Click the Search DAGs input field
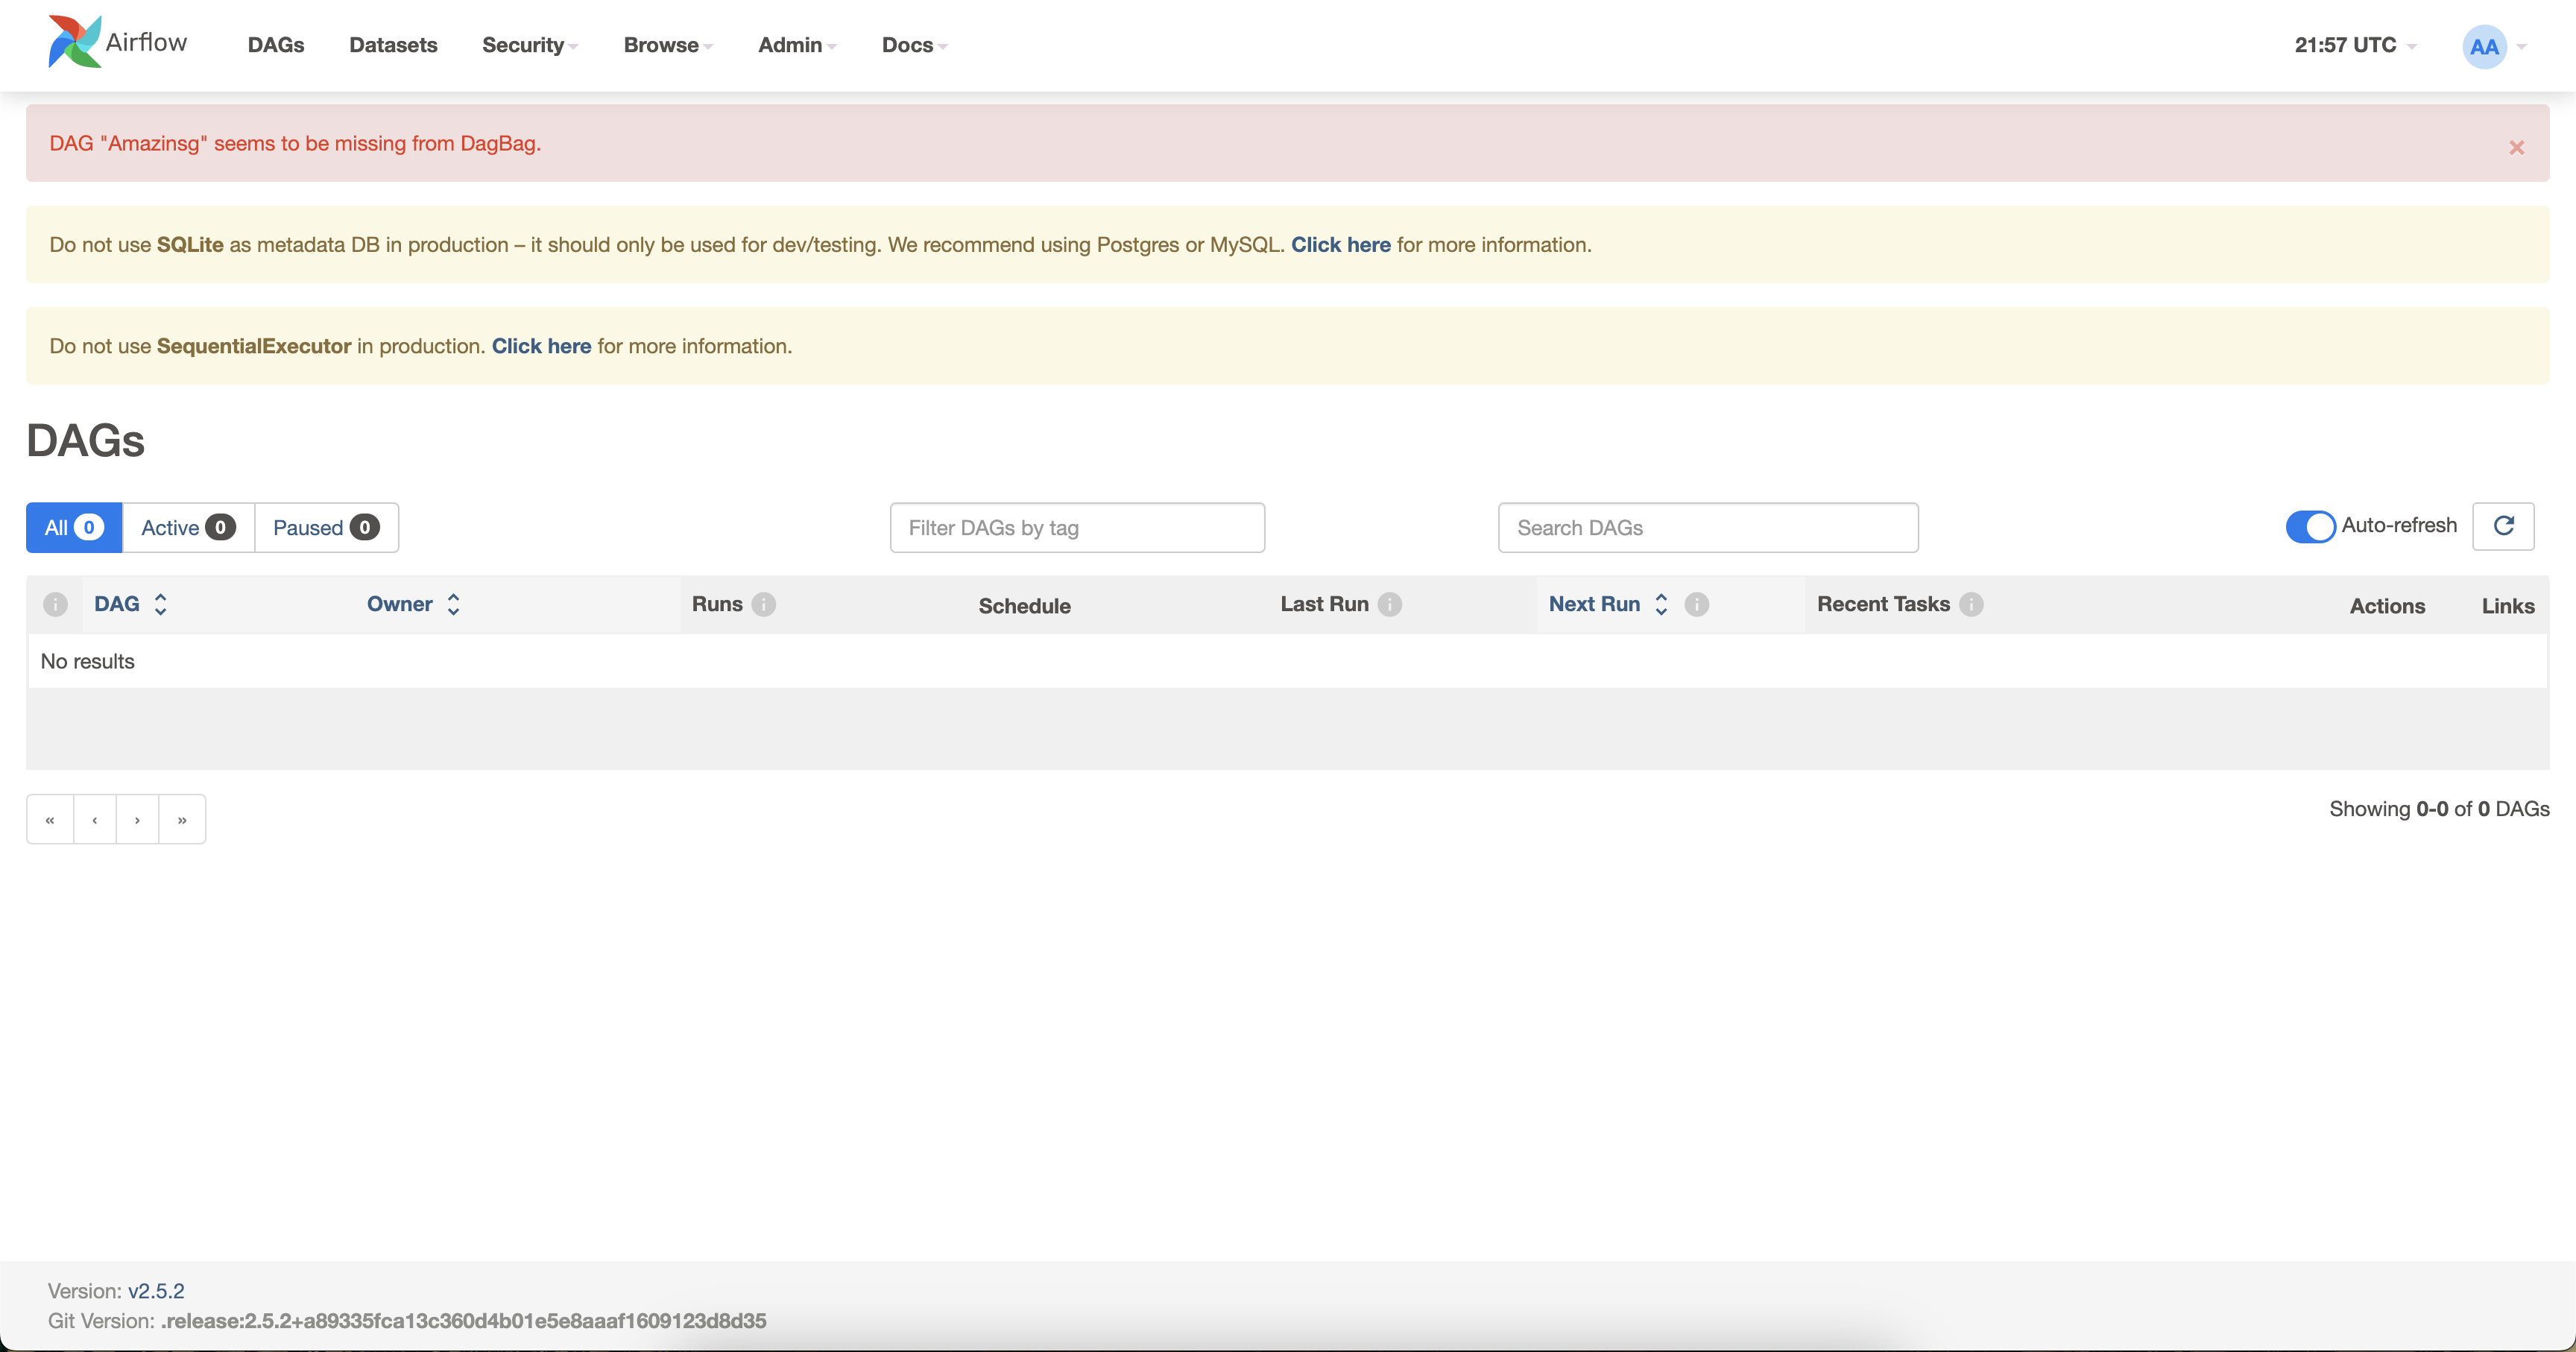Viewport: 2576px width, 1352px height. coord(1707,527)
